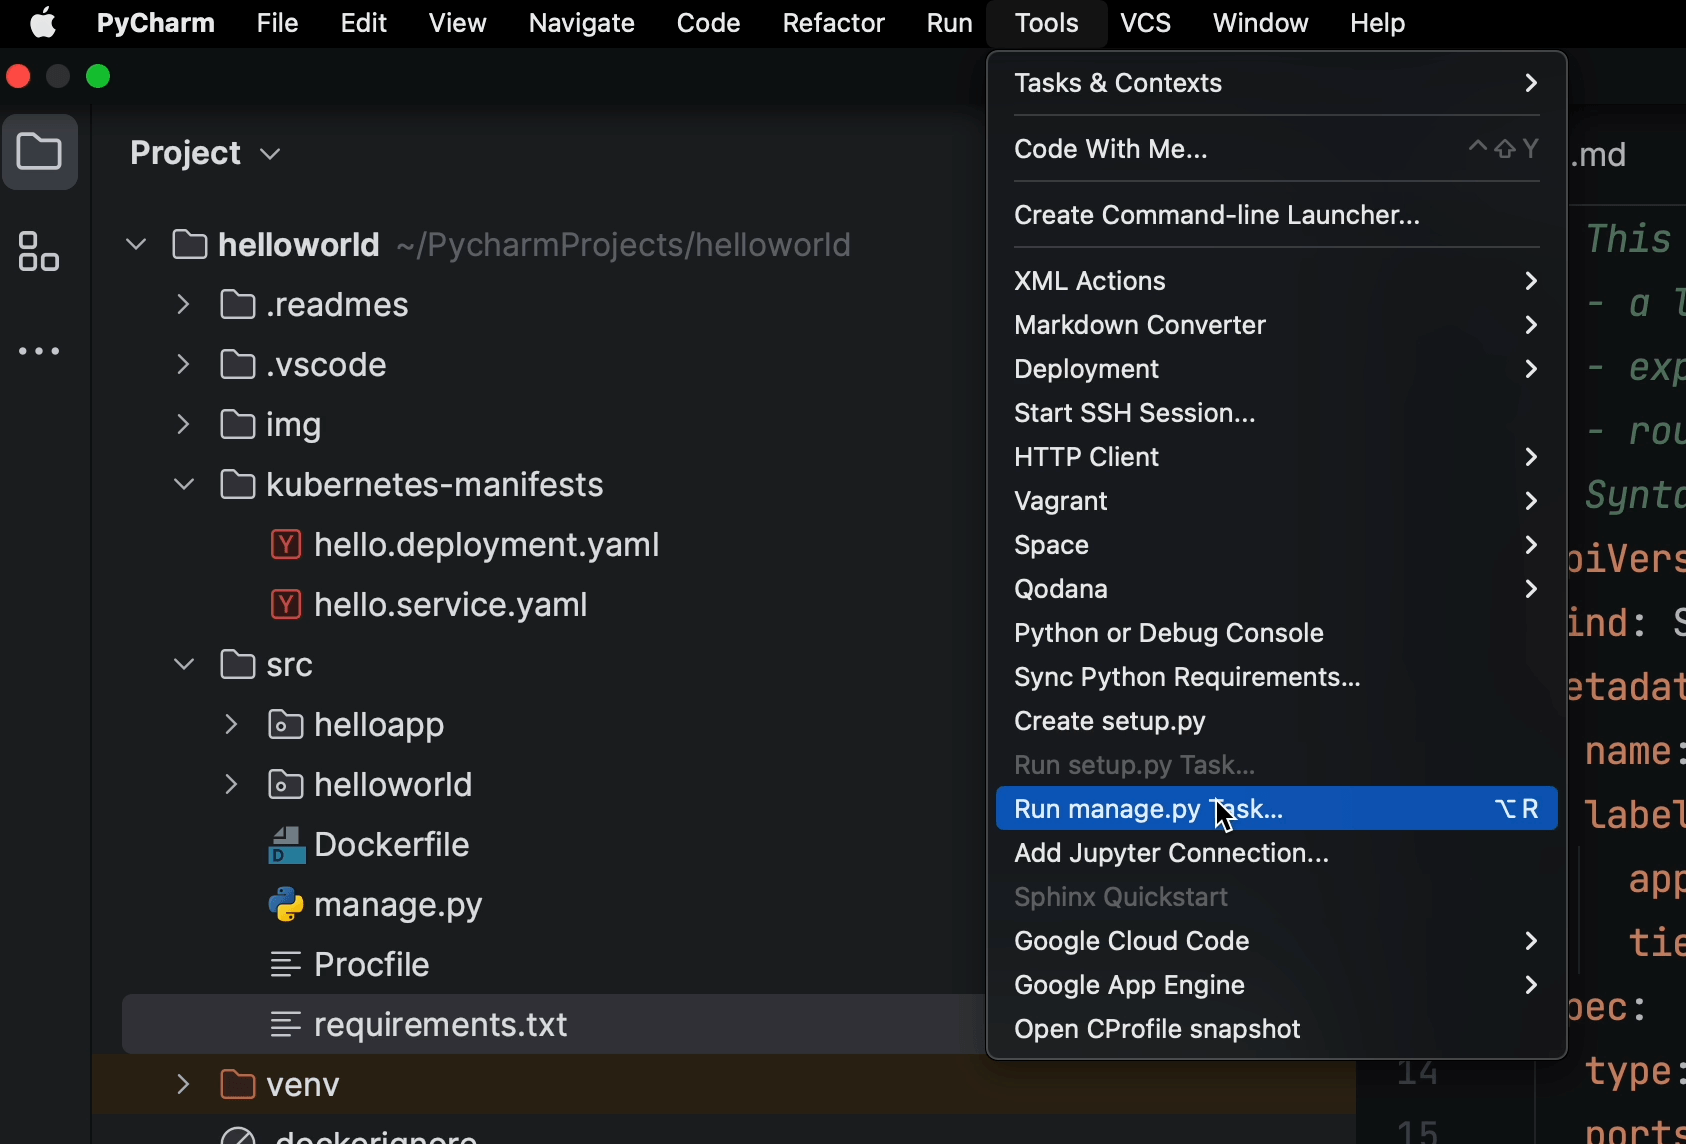Open hello.deployment.yaml via its YAML icon
Screen dimensions: 1686x1144
tap(287, 545)
